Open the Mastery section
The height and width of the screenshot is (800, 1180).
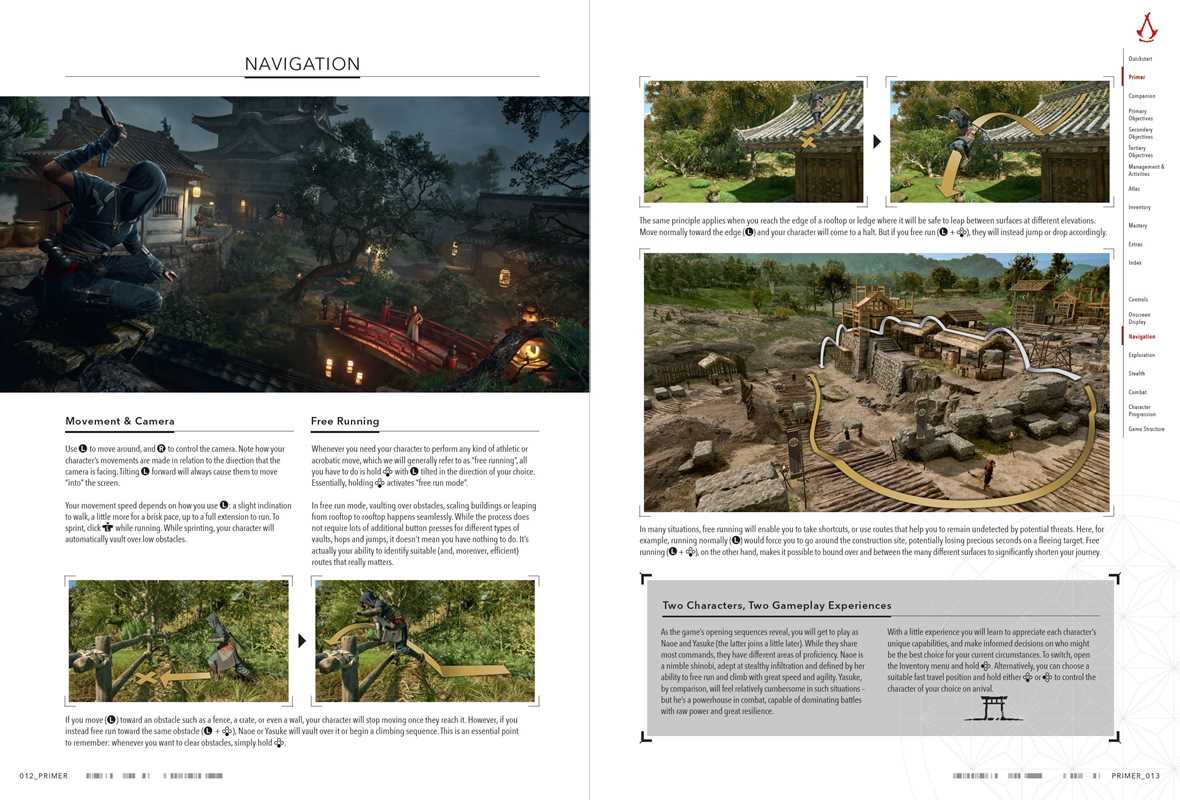click(x=1139, y=225)
